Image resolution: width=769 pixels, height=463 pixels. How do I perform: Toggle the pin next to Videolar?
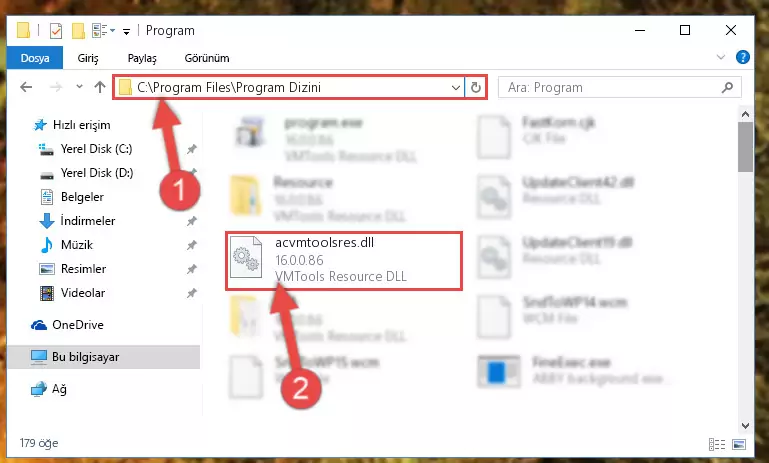click(x=191, y=293)
